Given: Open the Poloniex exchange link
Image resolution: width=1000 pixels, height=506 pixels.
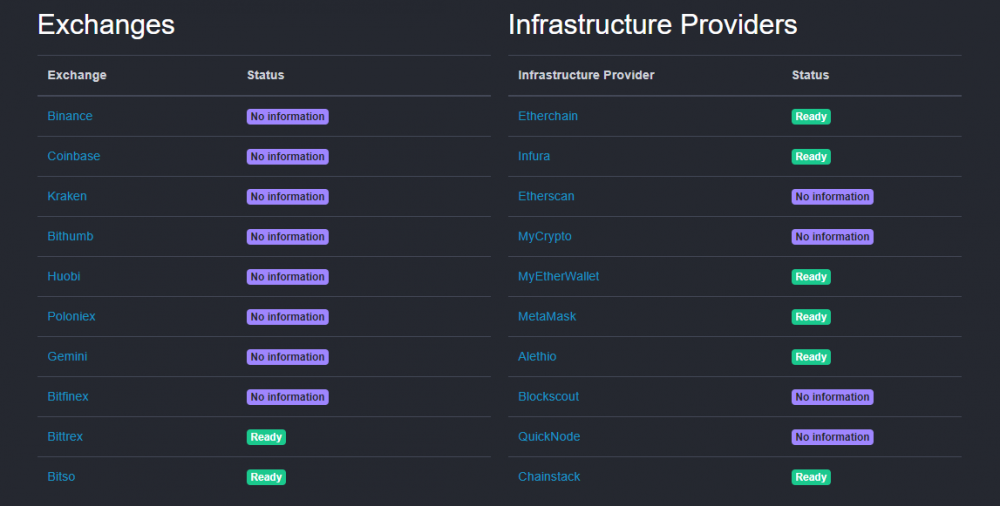Looking at the screenshot, I should click(71, 316).
